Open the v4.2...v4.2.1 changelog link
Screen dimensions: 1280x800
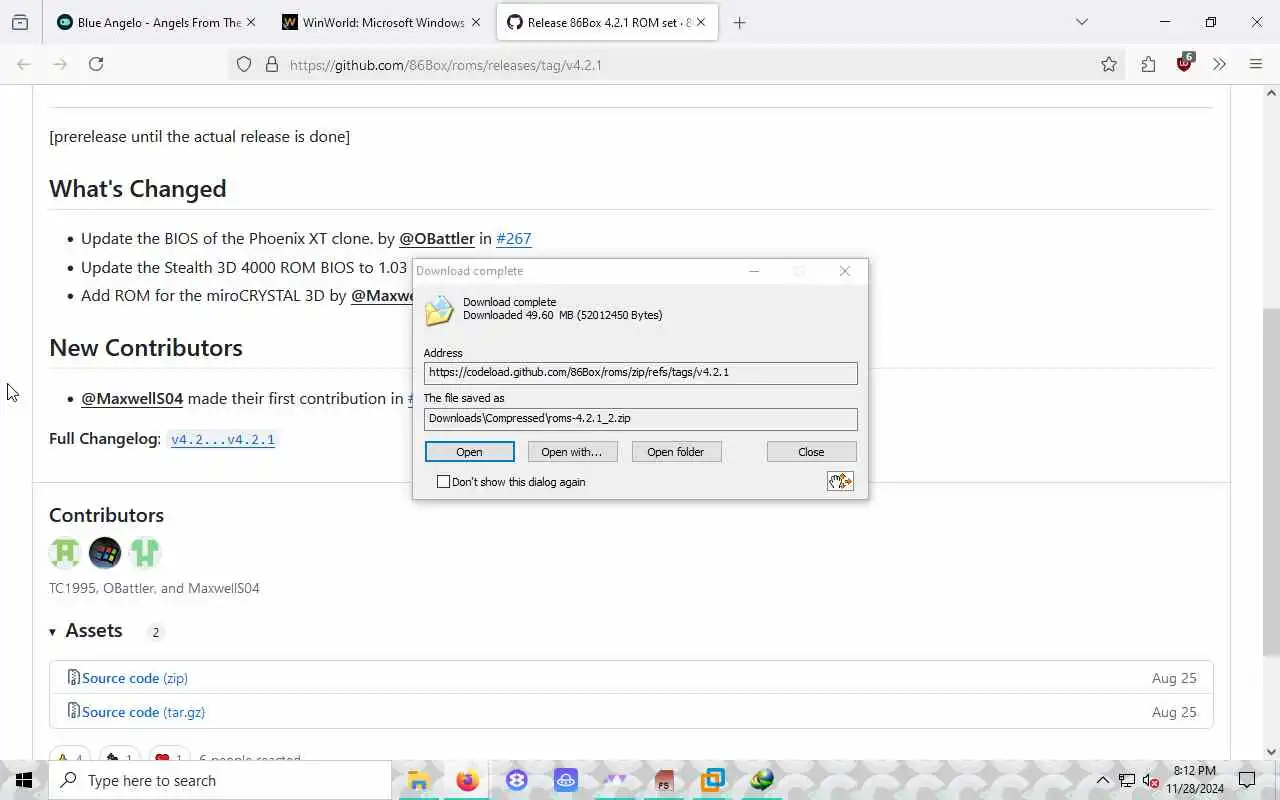223,439
